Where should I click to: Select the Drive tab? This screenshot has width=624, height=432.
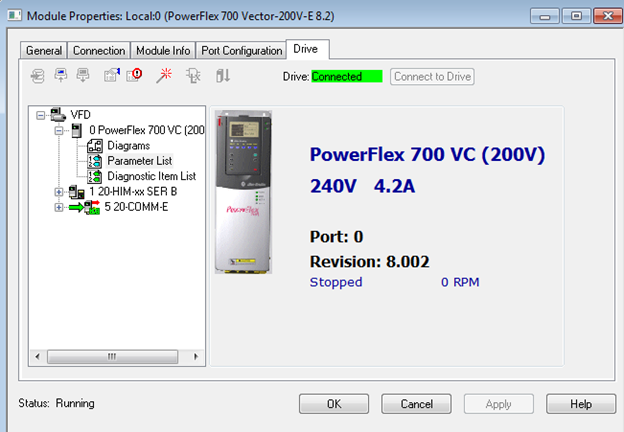(307, 49)
